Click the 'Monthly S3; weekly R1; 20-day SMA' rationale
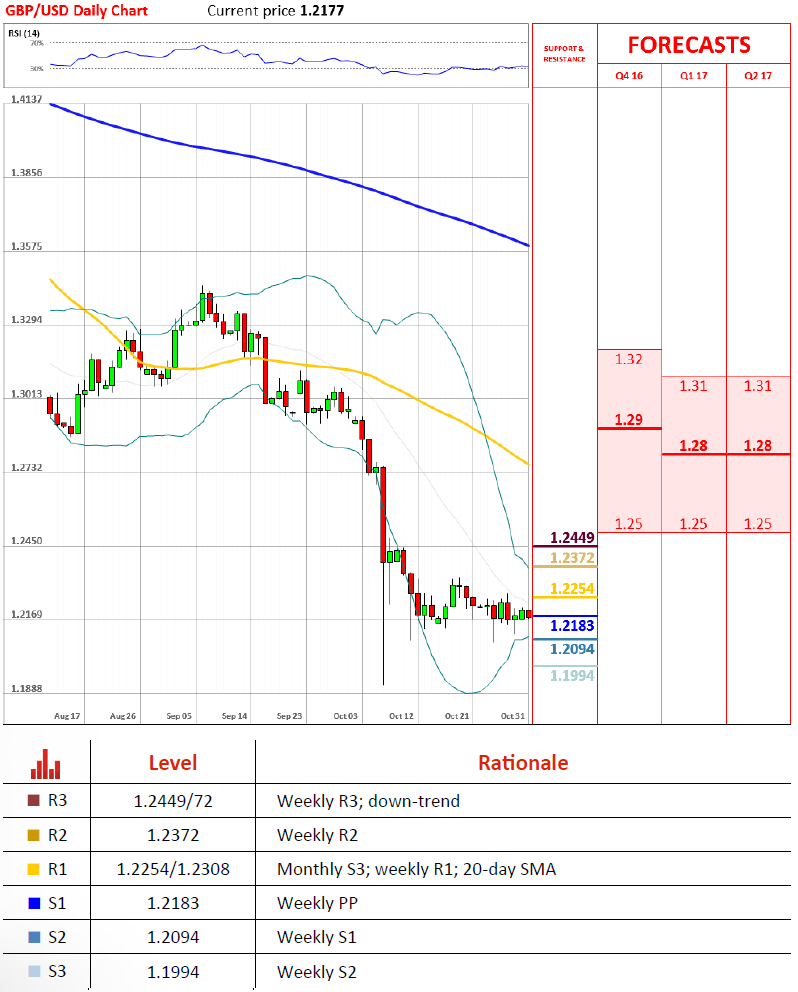The height and width of the screenshot is (992, 798). pyautogui.click(x=416, y=869)
